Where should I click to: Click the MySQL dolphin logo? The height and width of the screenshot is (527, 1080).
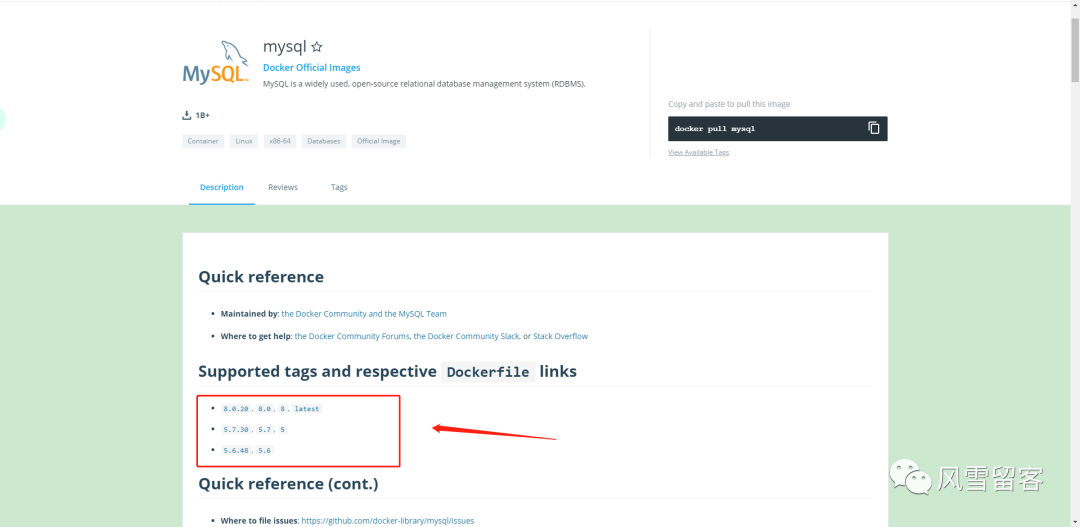(x=216, y=62)
